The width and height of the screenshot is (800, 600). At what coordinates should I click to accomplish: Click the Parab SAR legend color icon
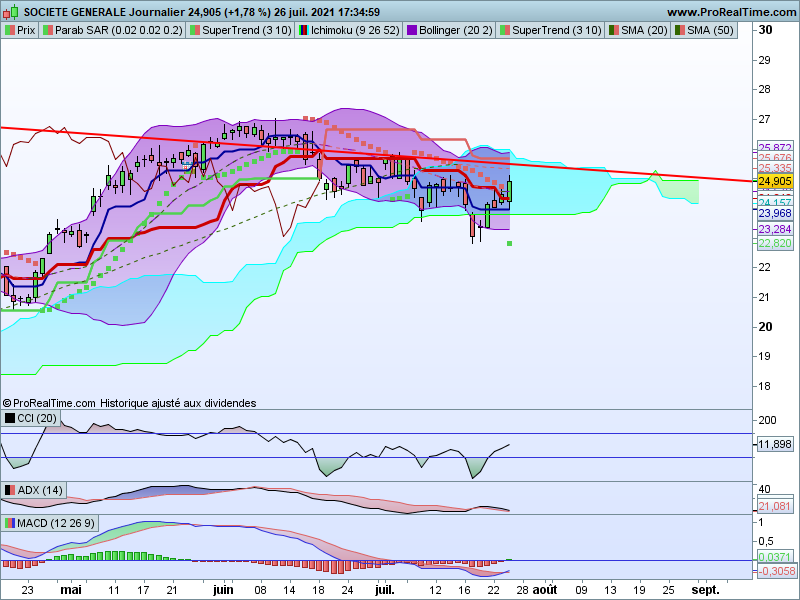click(x=47, y=31)
